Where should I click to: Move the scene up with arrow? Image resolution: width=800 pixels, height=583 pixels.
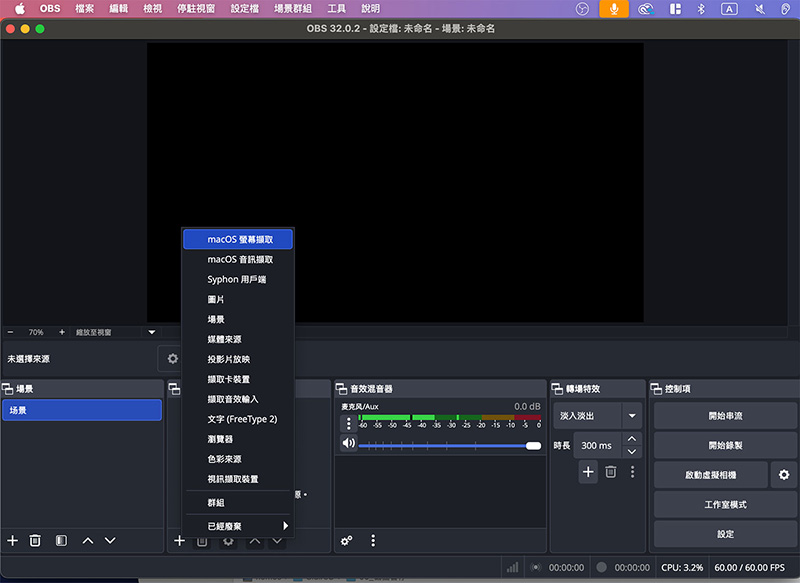pos(87,540)
